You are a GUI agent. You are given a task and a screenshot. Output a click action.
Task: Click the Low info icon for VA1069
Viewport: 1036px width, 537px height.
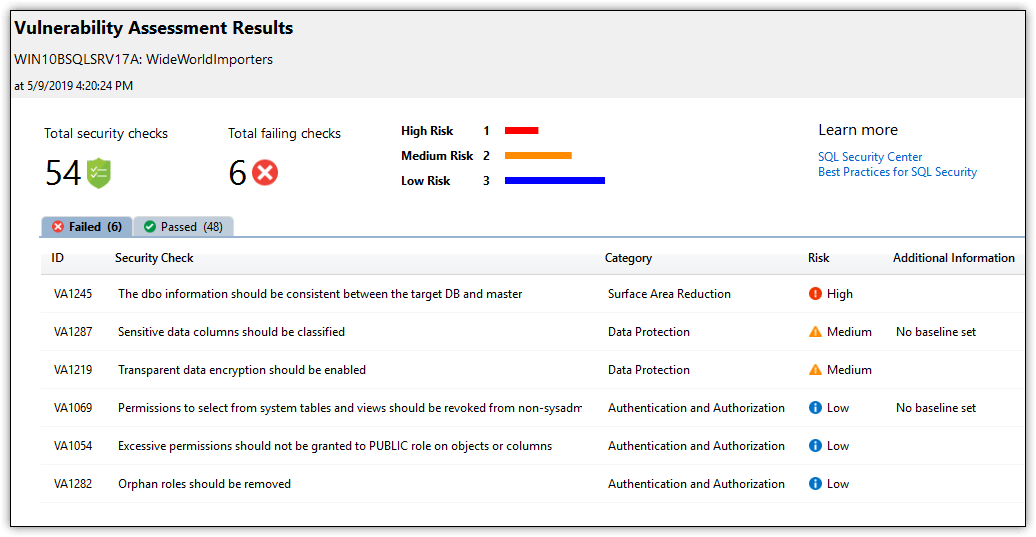click(x=815, y=408)
